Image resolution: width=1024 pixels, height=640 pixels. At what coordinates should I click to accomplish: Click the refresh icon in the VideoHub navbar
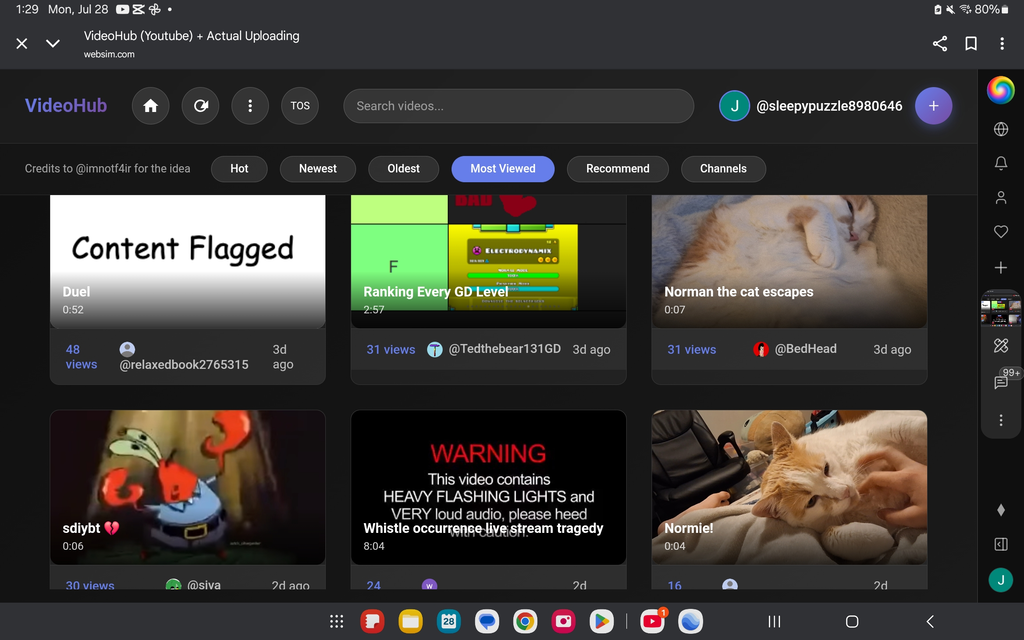click(200, 106)
